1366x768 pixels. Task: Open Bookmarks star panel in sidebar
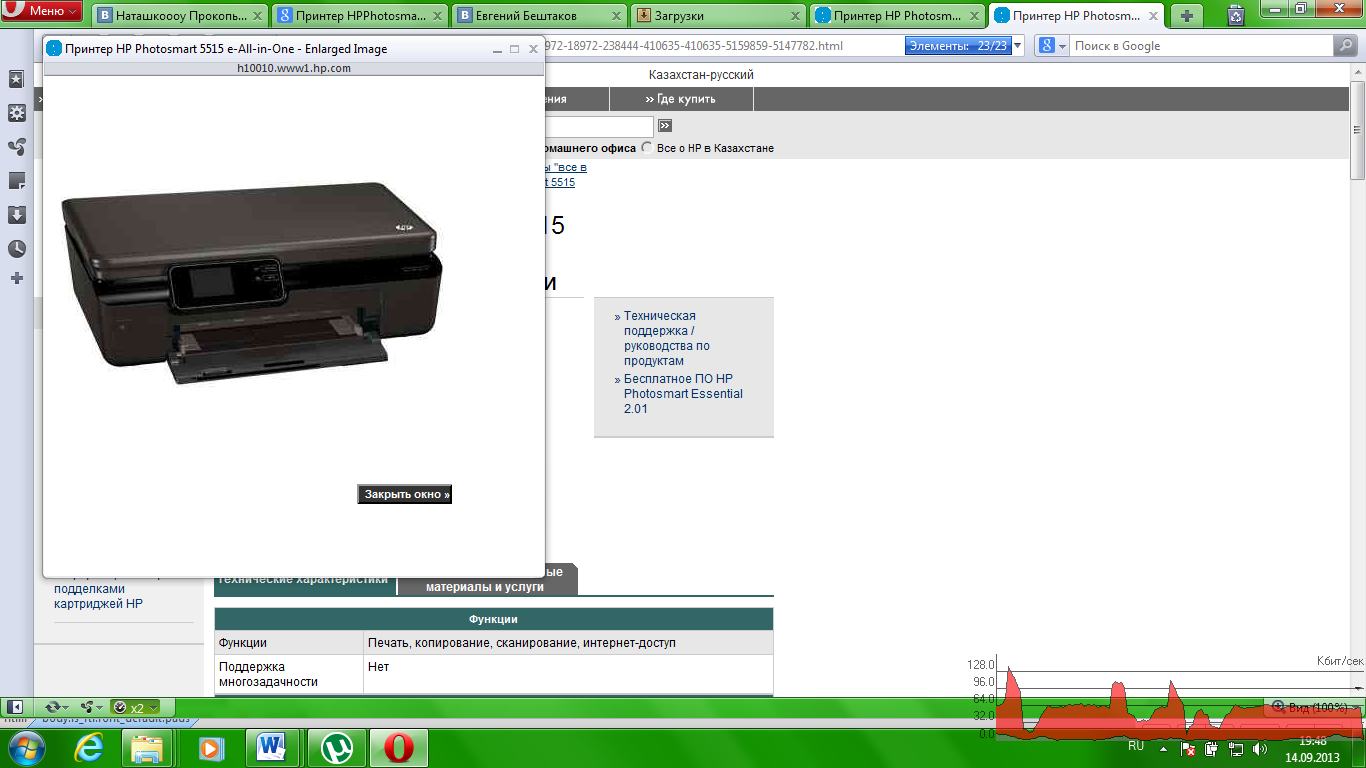[17, 79]
